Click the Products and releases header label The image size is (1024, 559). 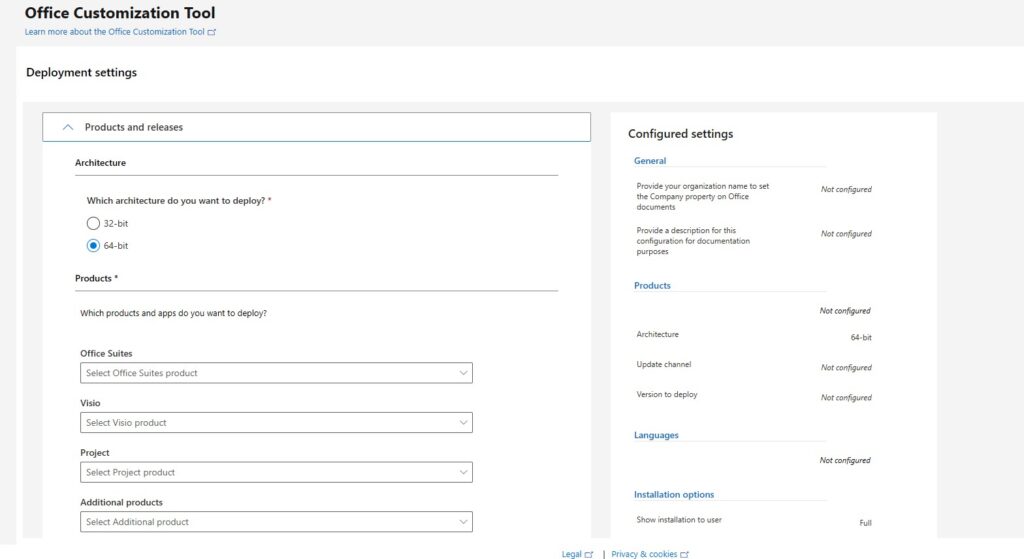click(134, 127)
